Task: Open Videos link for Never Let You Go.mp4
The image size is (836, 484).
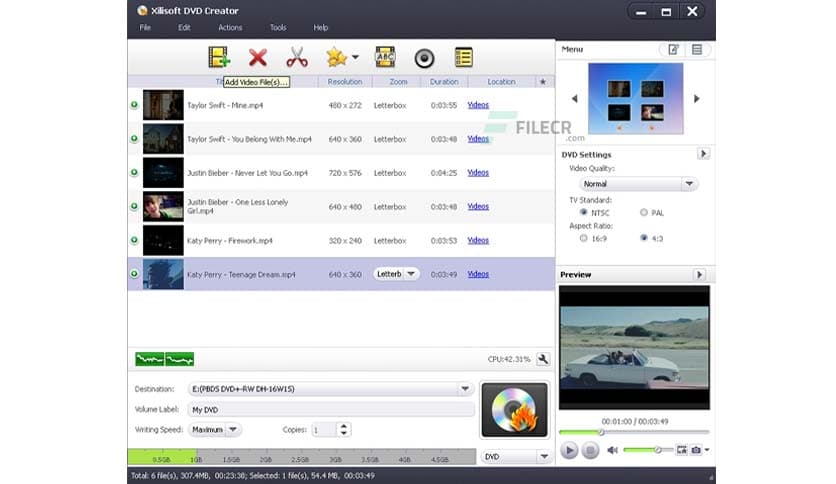Action: (x=478, y=173)
